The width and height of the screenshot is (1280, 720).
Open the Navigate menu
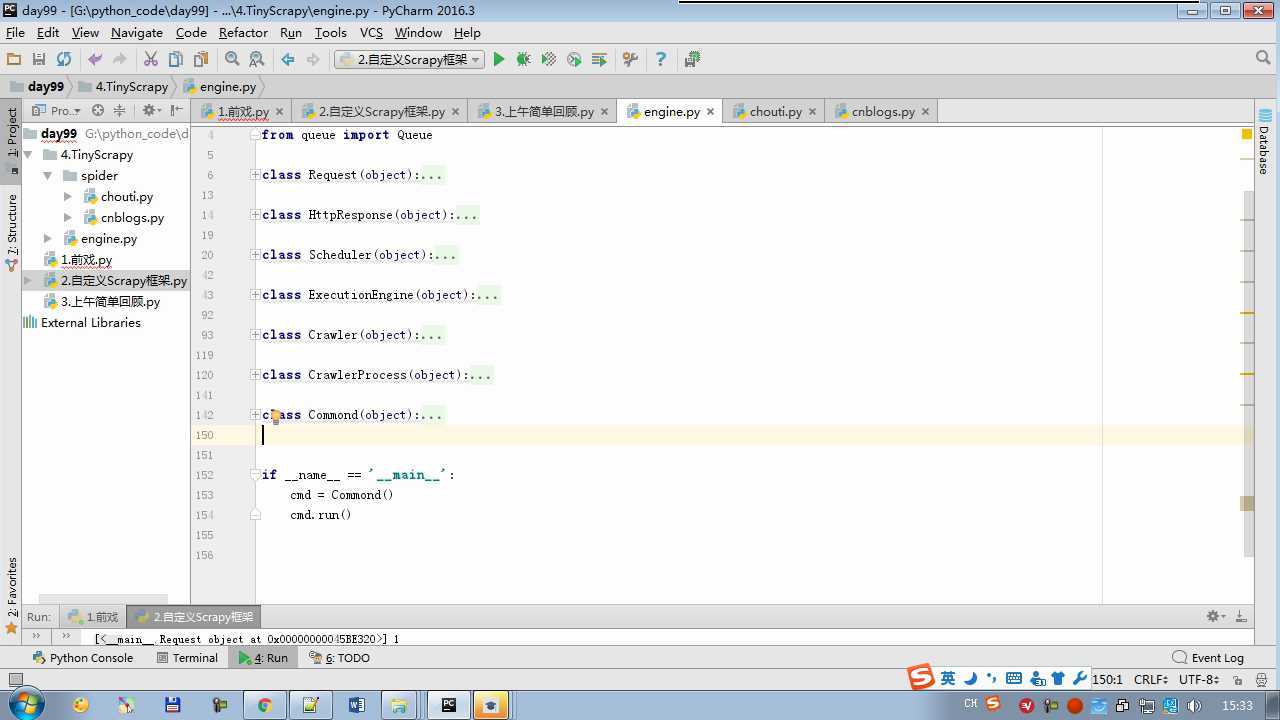click(137, 33)
